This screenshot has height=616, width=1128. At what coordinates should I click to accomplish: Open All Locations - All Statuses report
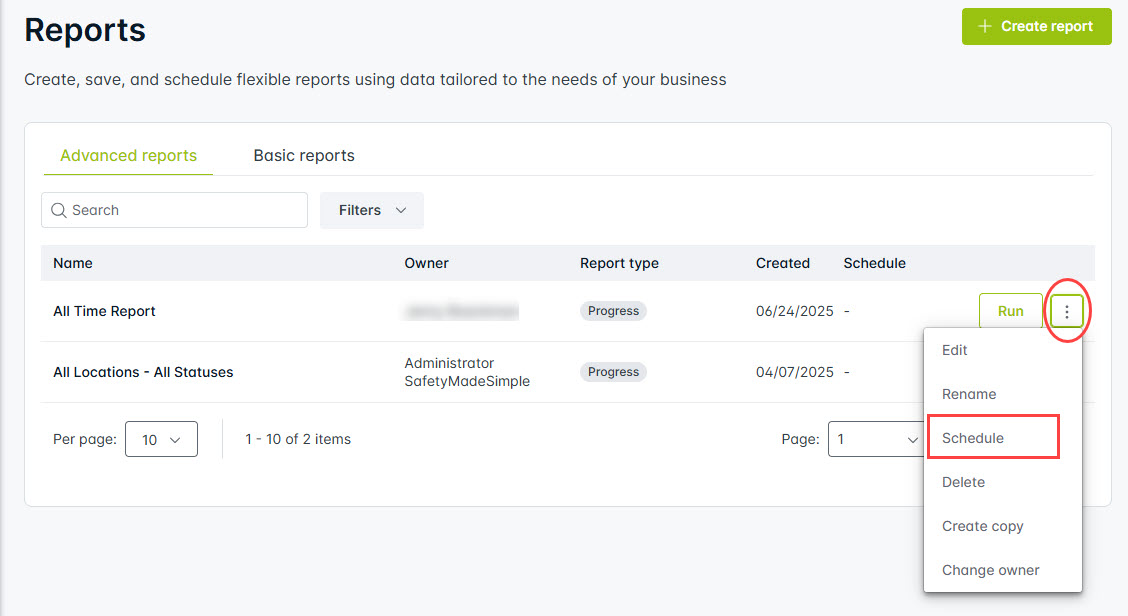(143, 372)
